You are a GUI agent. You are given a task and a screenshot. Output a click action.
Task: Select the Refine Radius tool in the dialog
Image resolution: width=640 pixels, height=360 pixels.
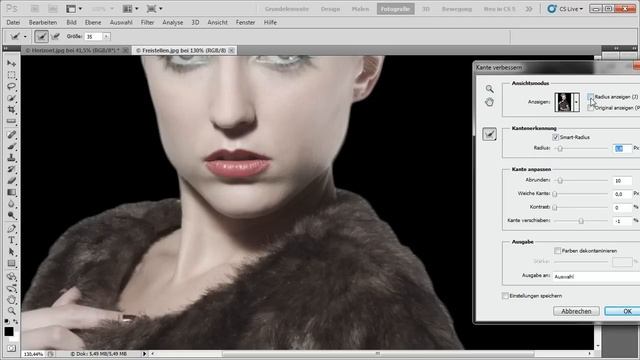click(489, 134)
